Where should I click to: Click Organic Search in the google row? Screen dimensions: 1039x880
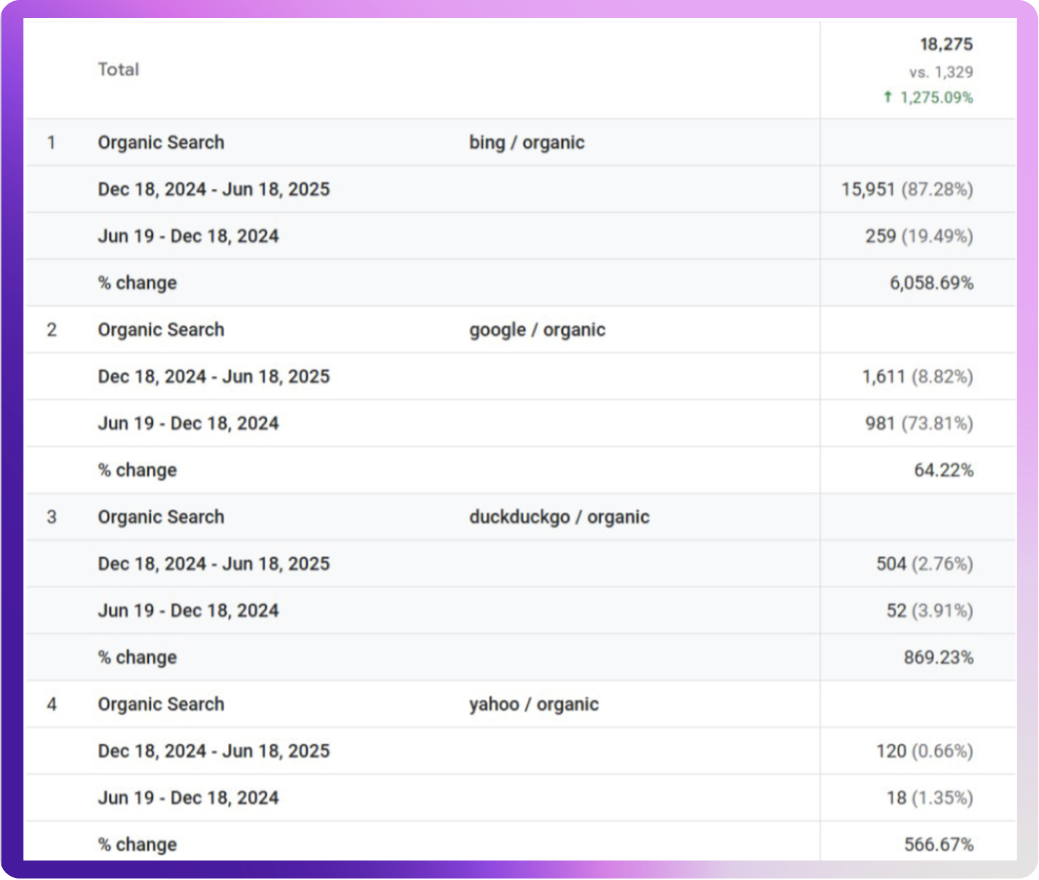[x=161, y=330]
